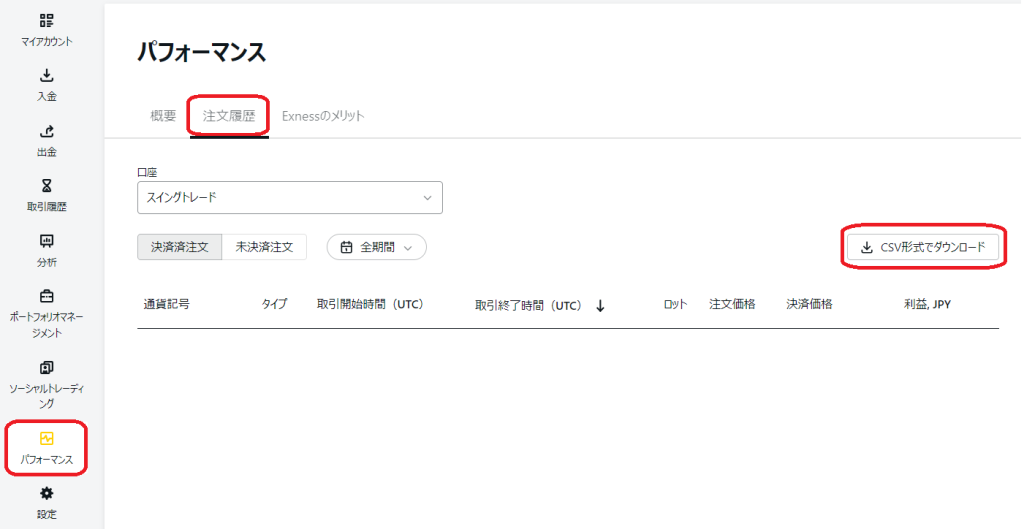The image size is (1024, 529).
Task: Open the 設定 gear icon
Action: pos(47,493)
